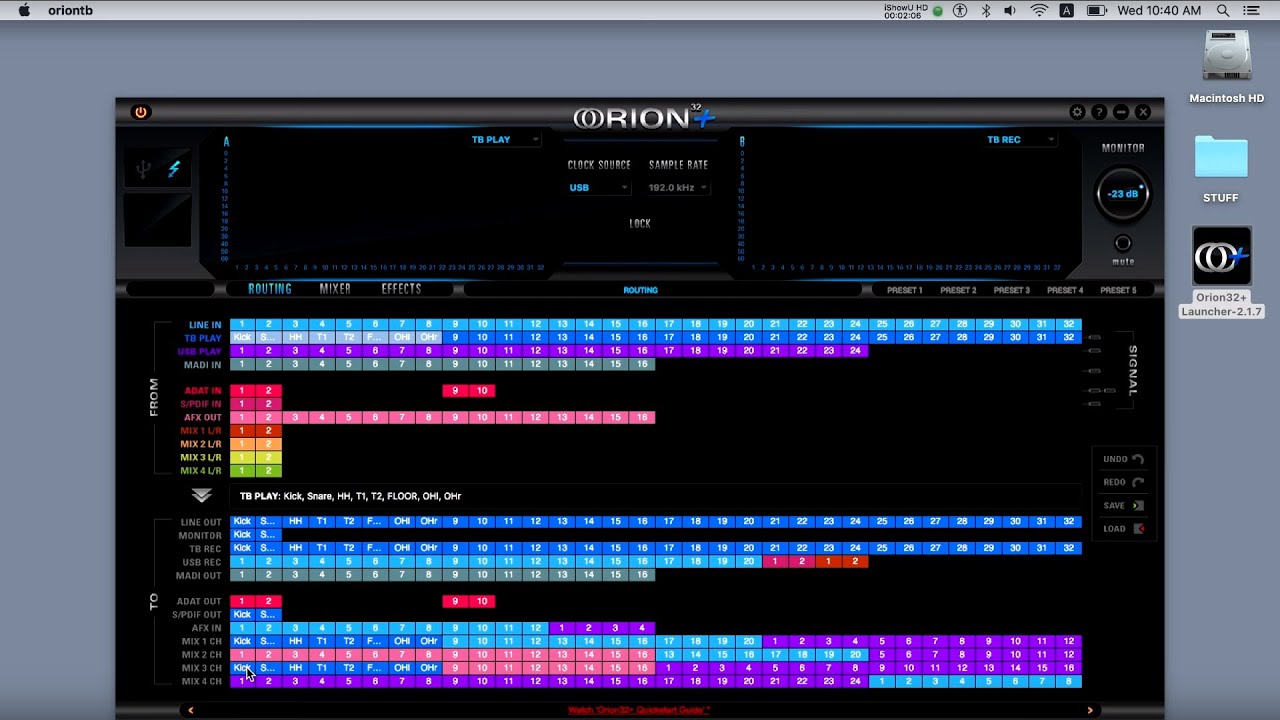Click the FROM-section LINE IN row label
The image size is (1280, 720).
point(205,325)
